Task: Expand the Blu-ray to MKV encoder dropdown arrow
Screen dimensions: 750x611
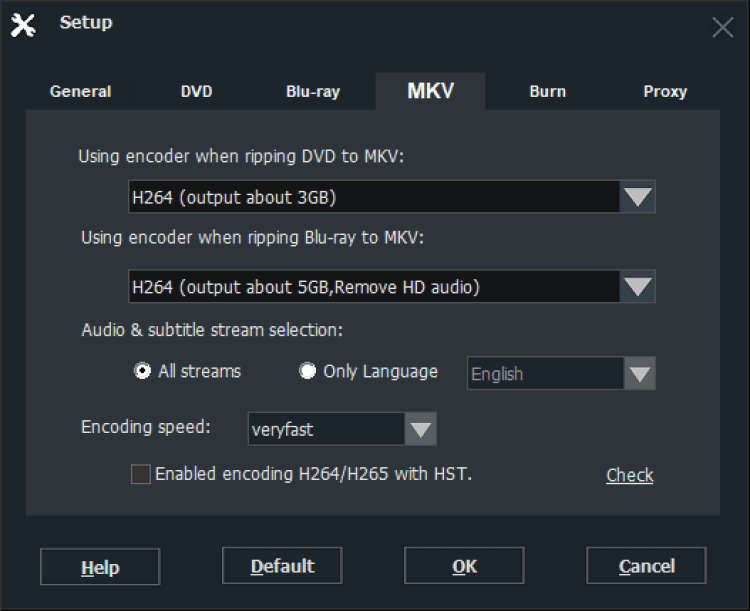Action: 638,287
